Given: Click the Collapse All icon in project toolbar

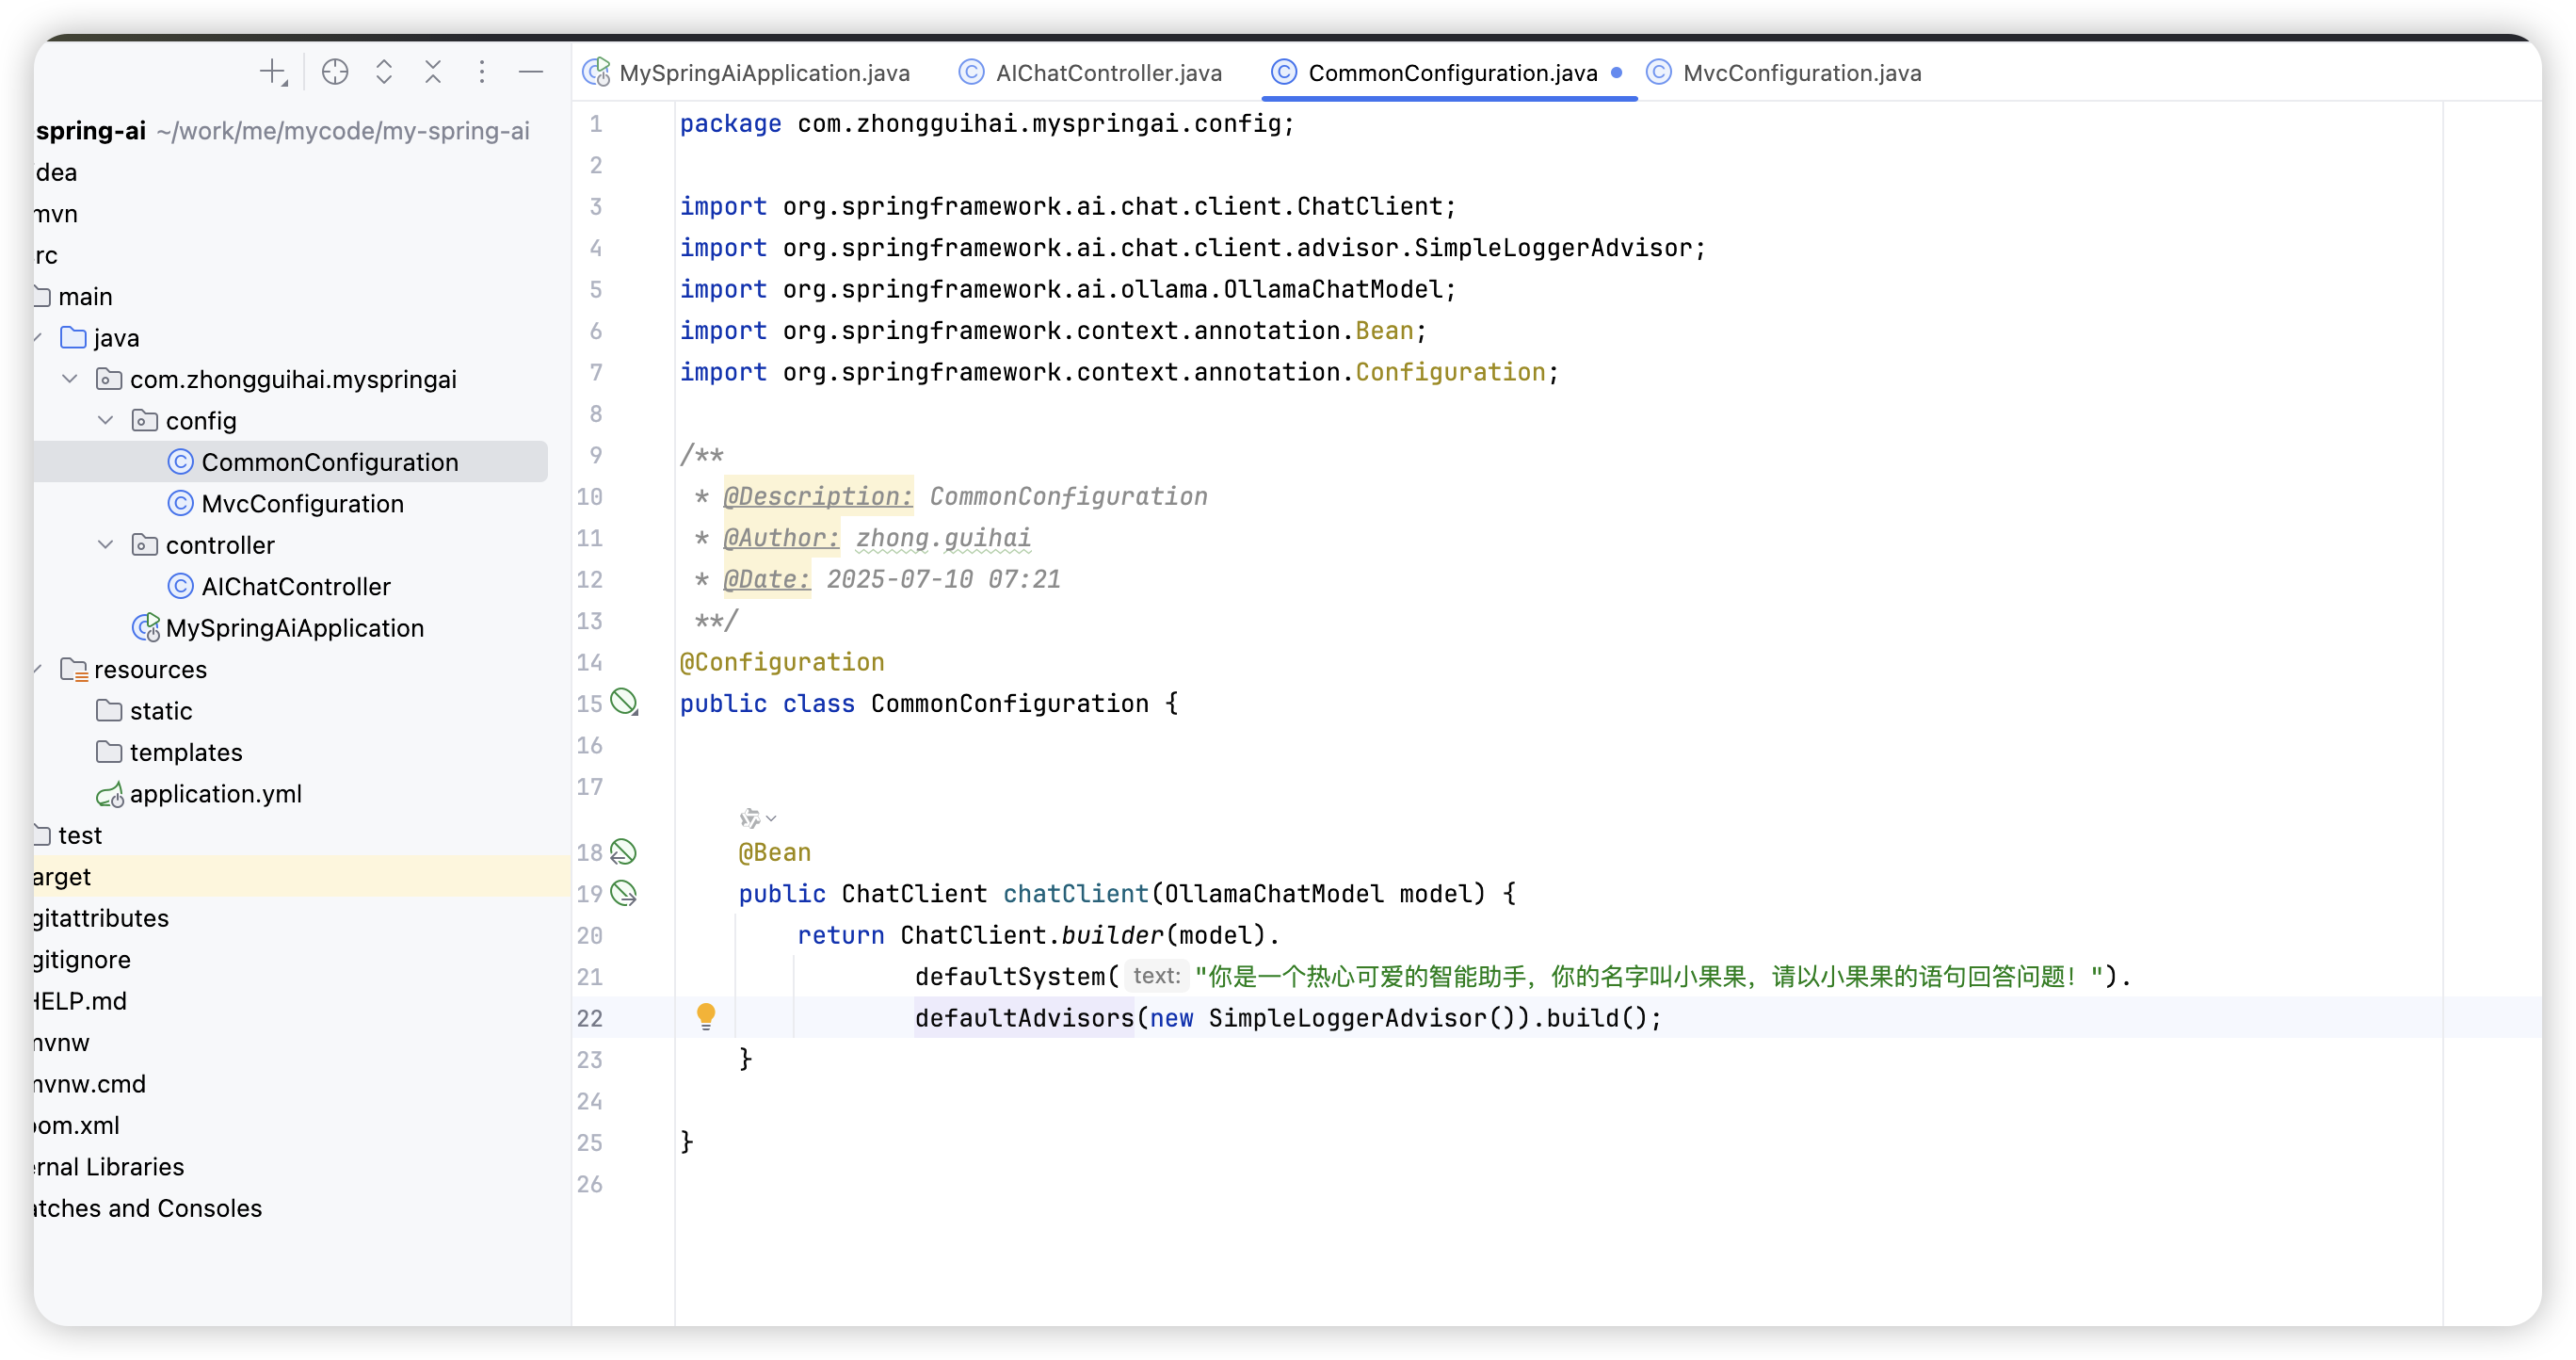Looking at the screenshot, I should (x=433, y=71).
